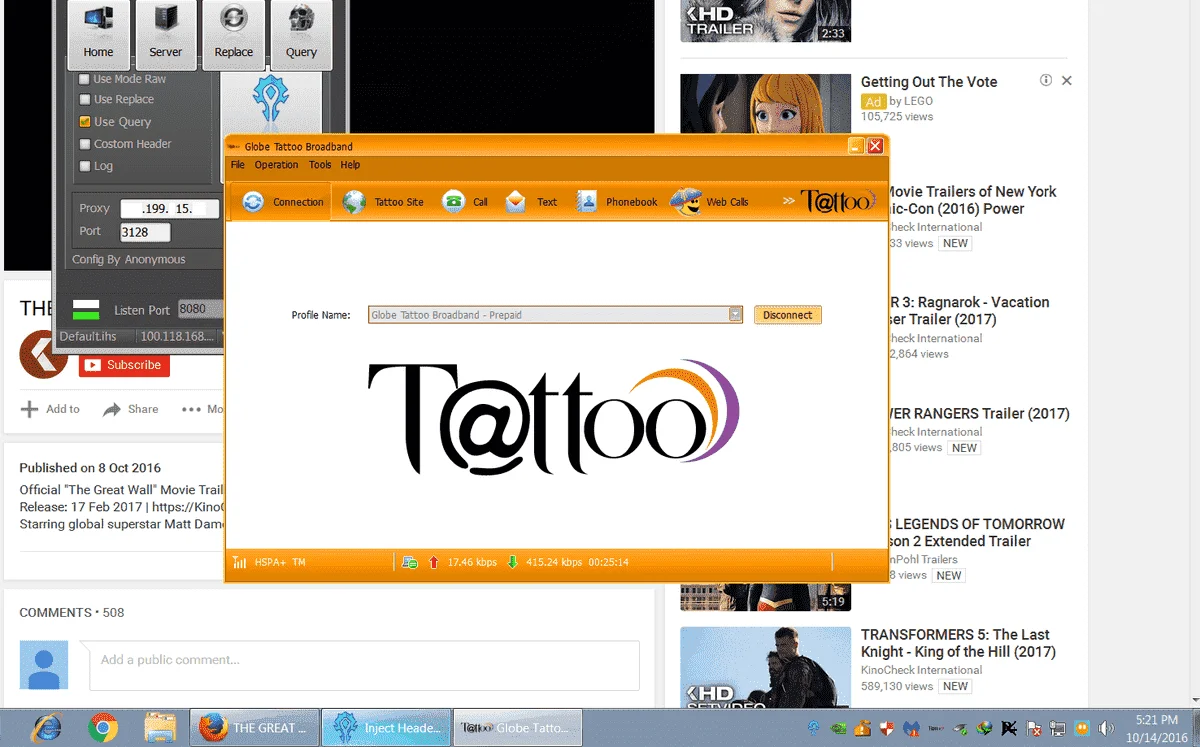The image size is (1200, 747).
Task: Click Share on the YouTube page
Action: (130, 409)
